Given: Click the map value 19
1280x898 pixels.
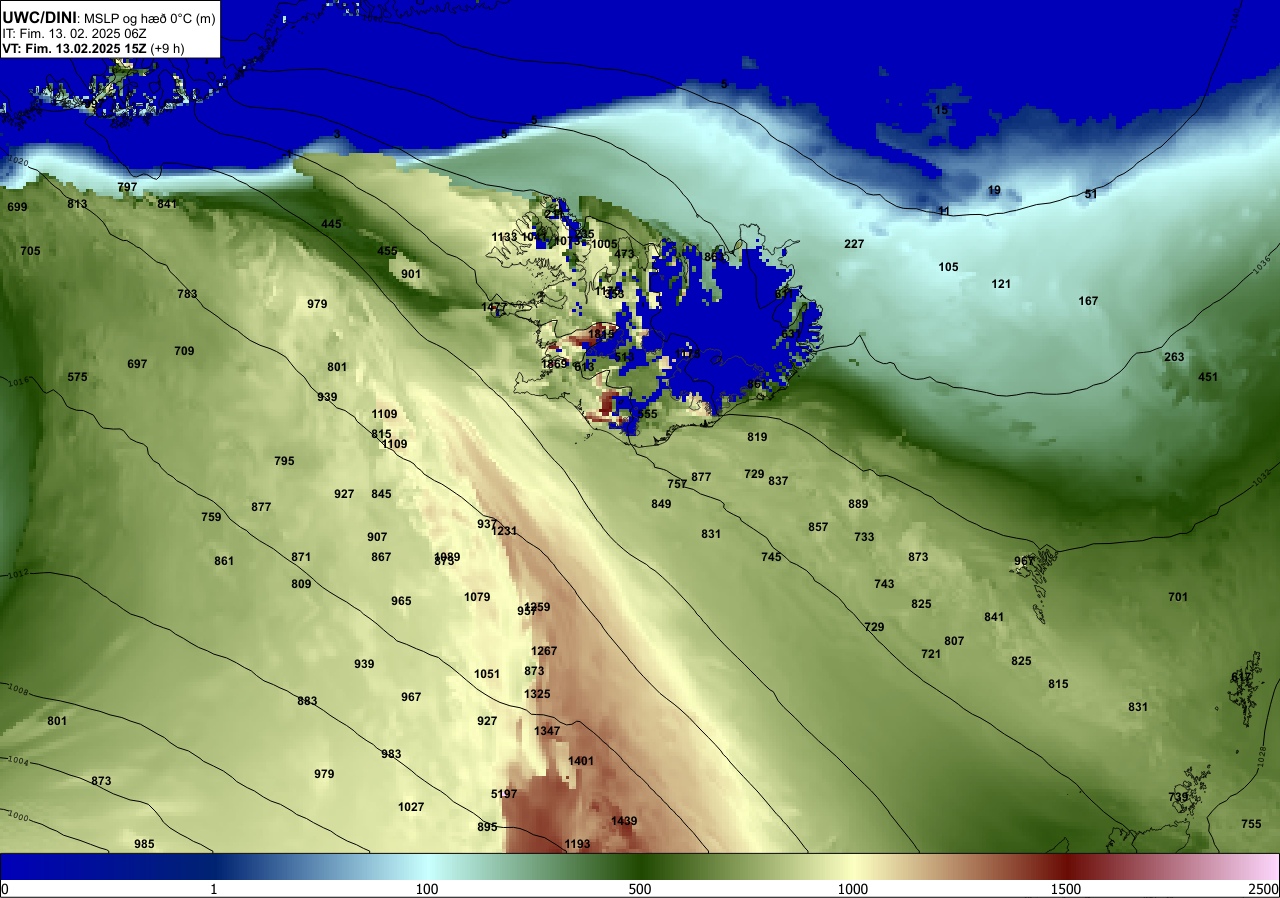Looking at the screenshot, I should click(994, 190).
